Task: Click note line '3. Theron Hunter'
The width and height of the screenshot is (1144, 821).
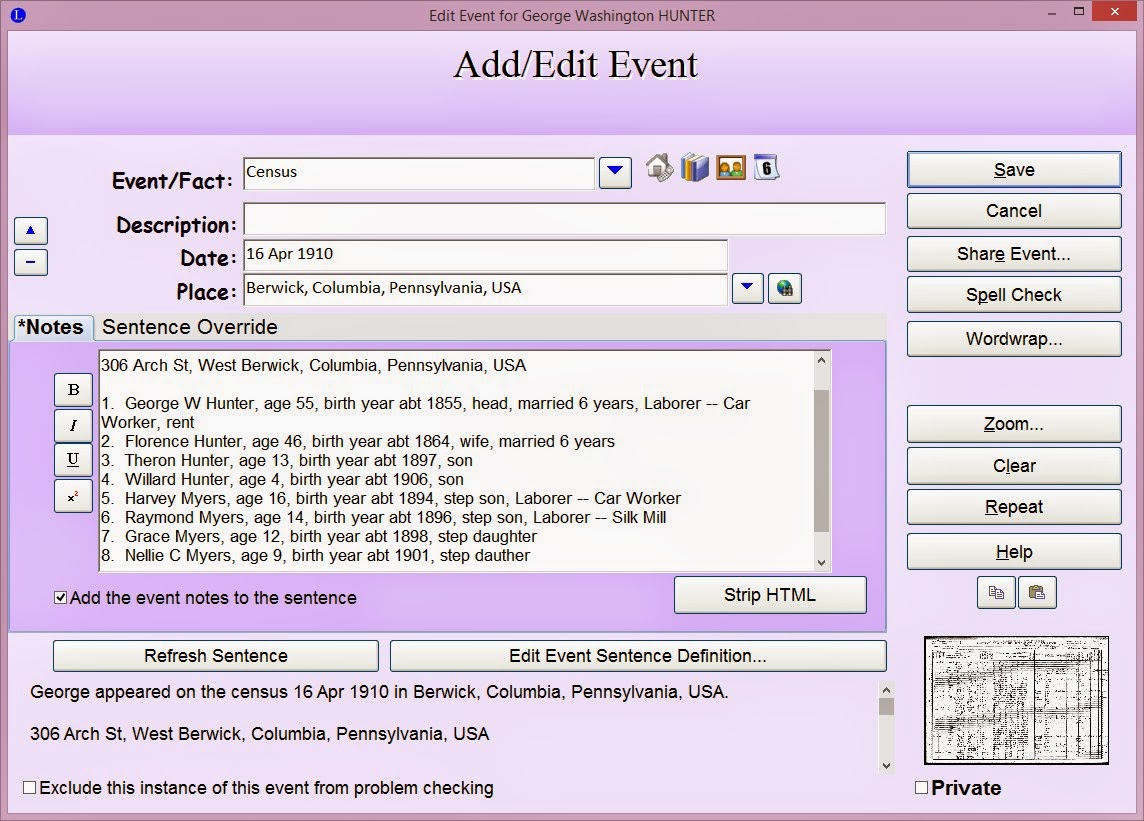Action: 287,460
